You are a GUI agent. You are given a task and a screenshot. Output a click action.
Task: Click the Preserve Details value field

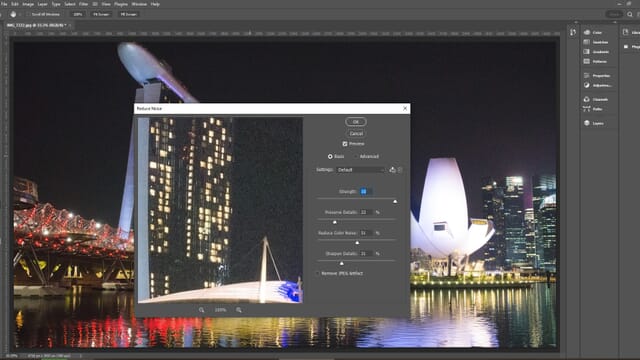[365, 212]
